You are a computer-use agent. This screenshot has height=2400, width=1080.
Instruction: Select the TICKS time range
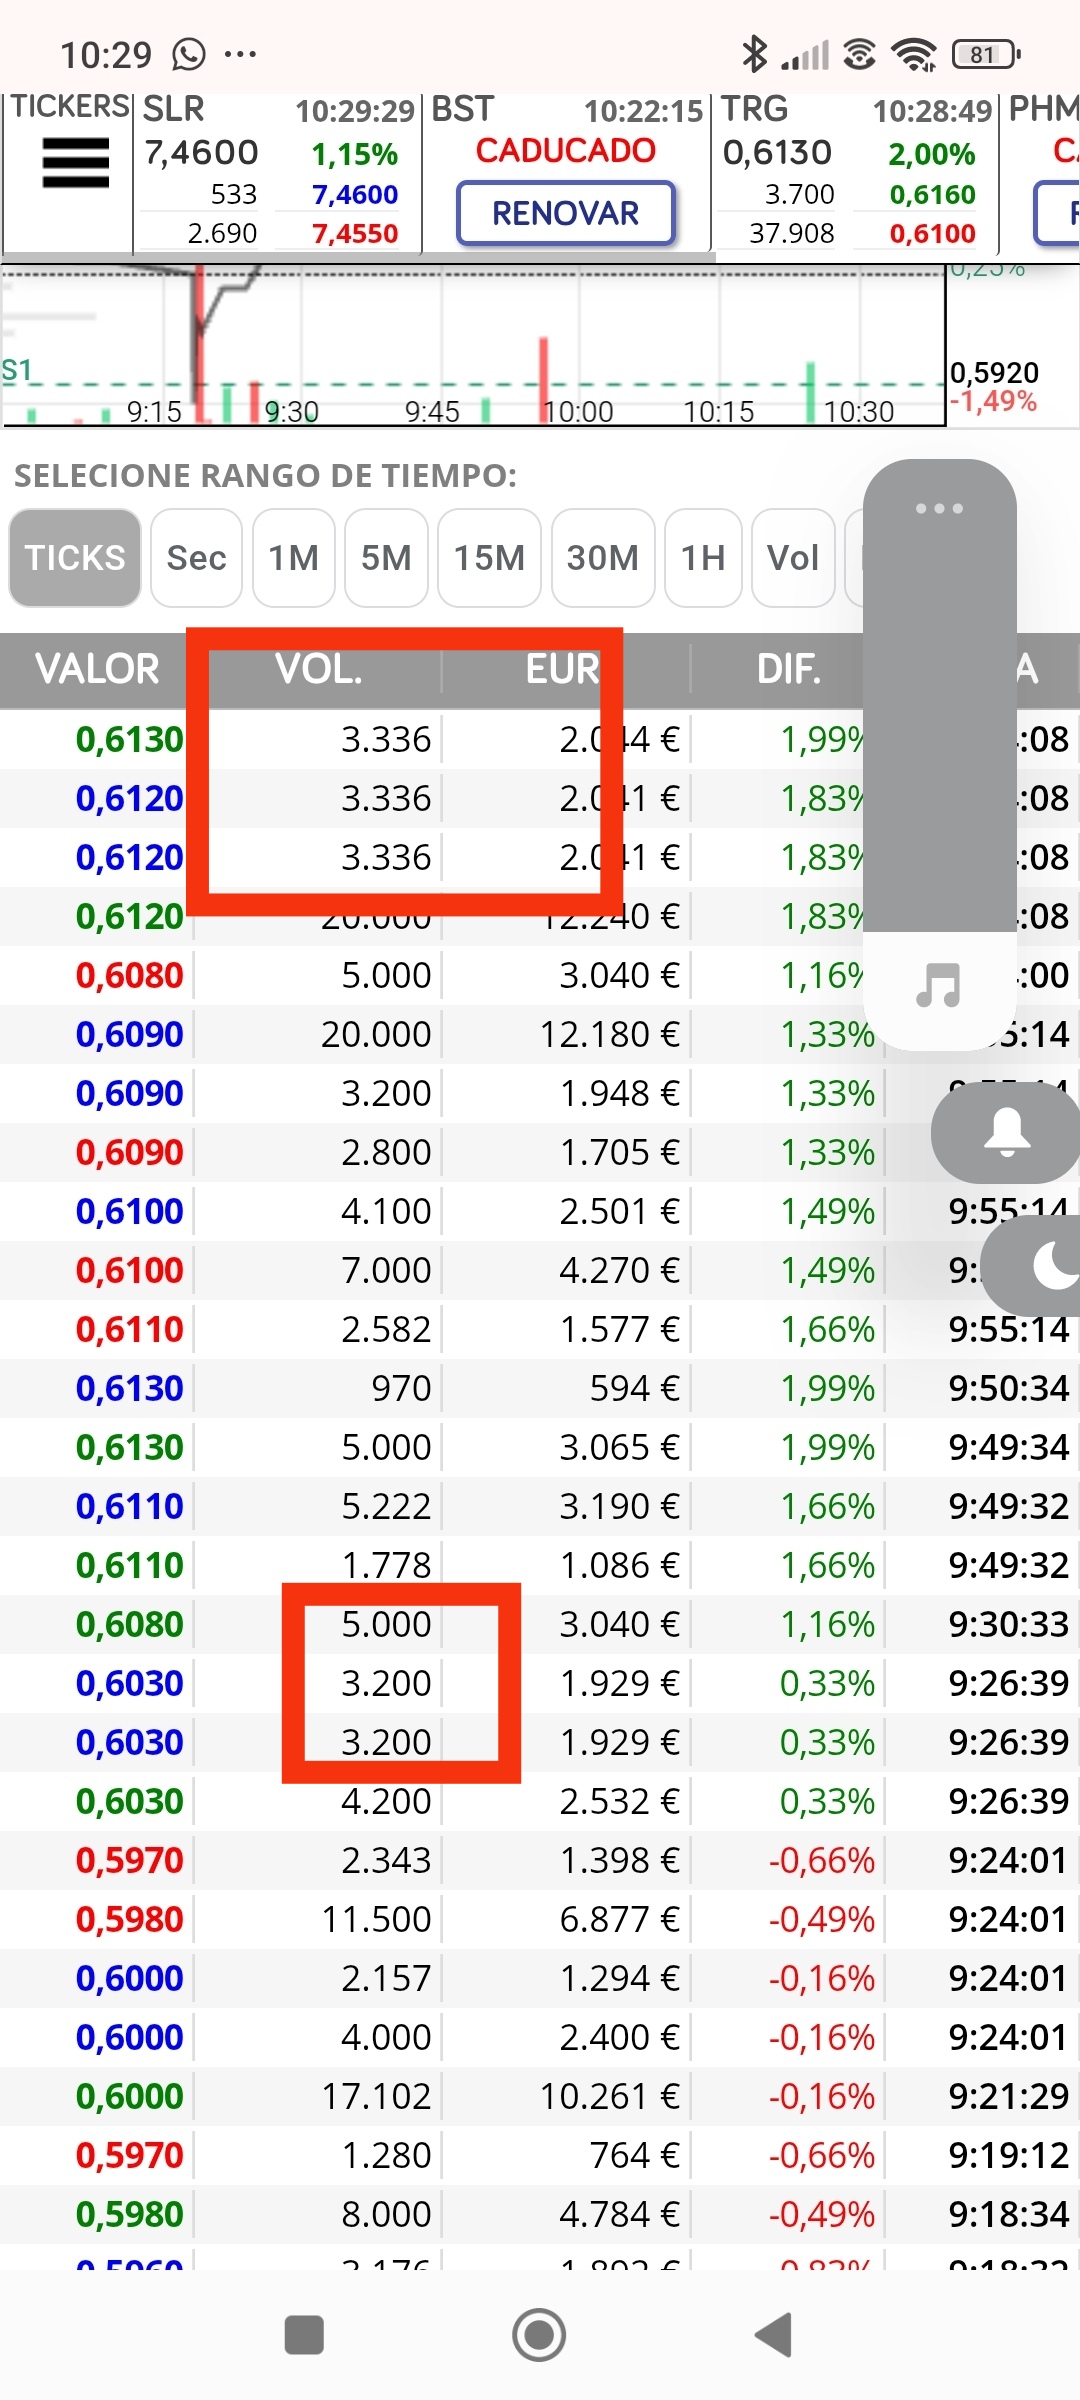[75, 557]
